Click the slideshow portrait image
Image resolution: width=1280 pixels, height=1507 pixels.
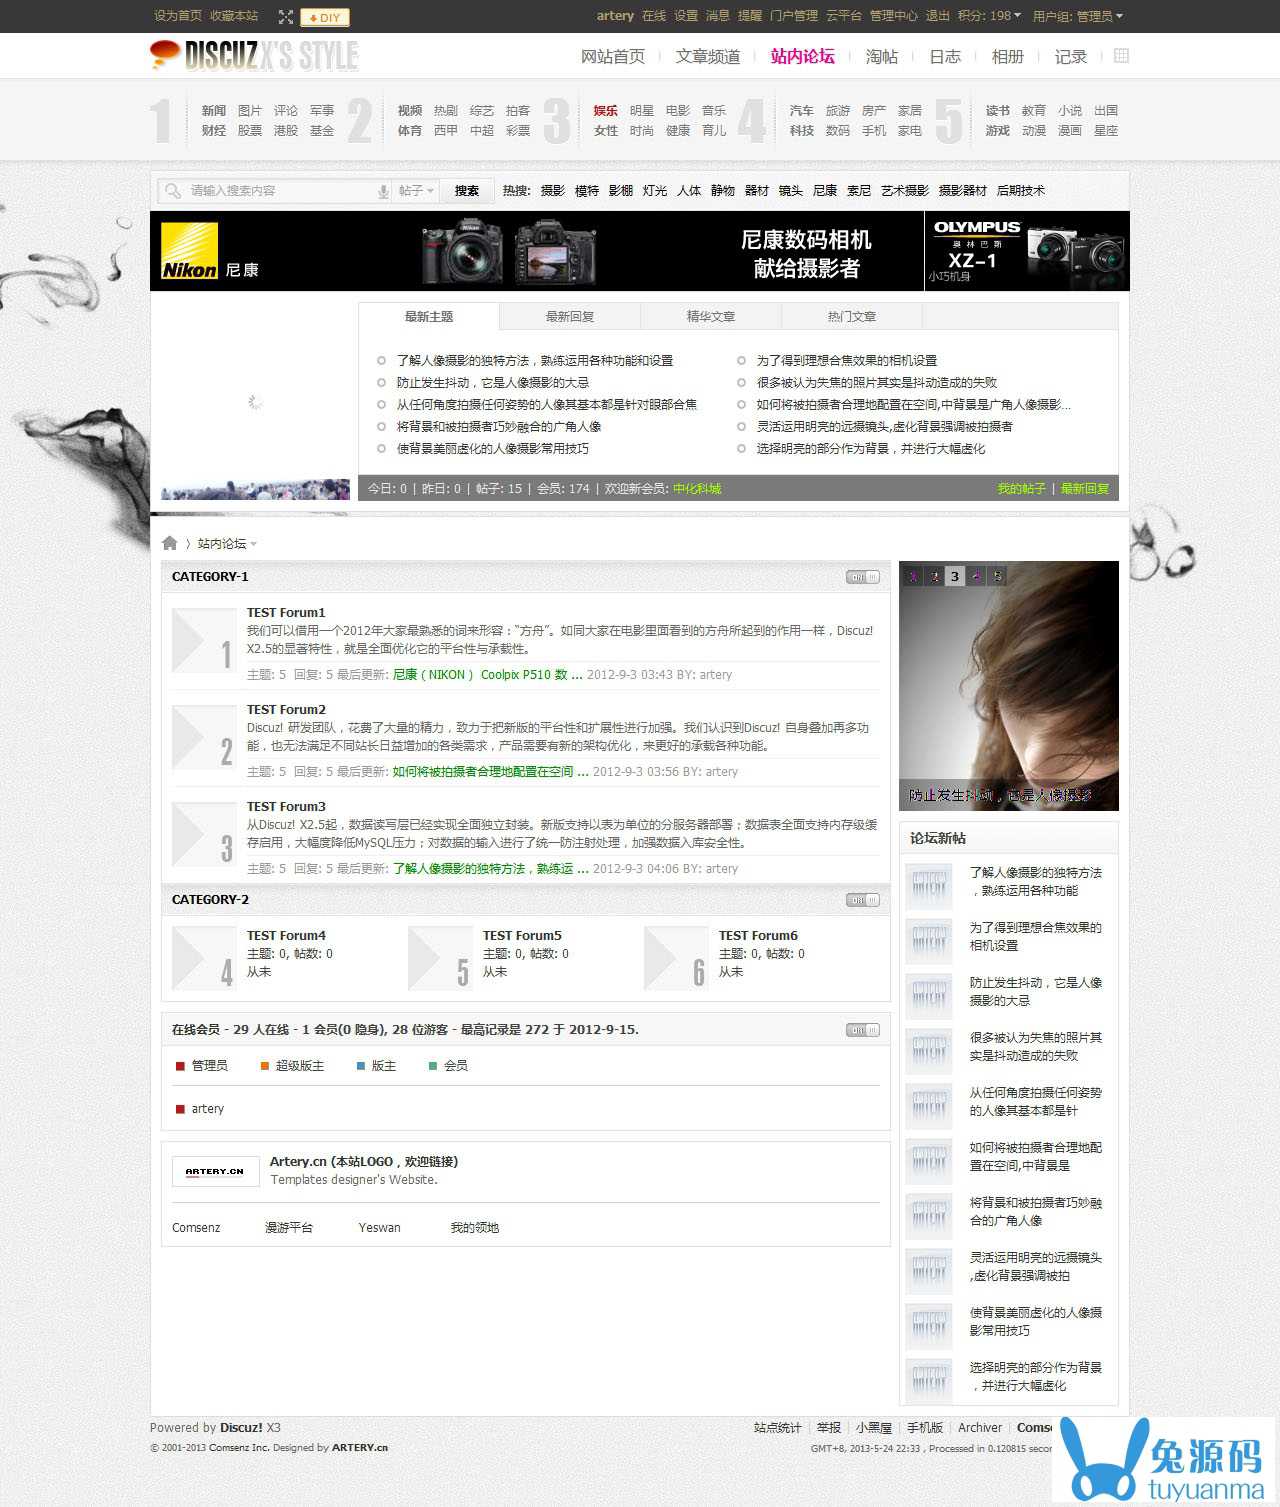pos(1009,686)
